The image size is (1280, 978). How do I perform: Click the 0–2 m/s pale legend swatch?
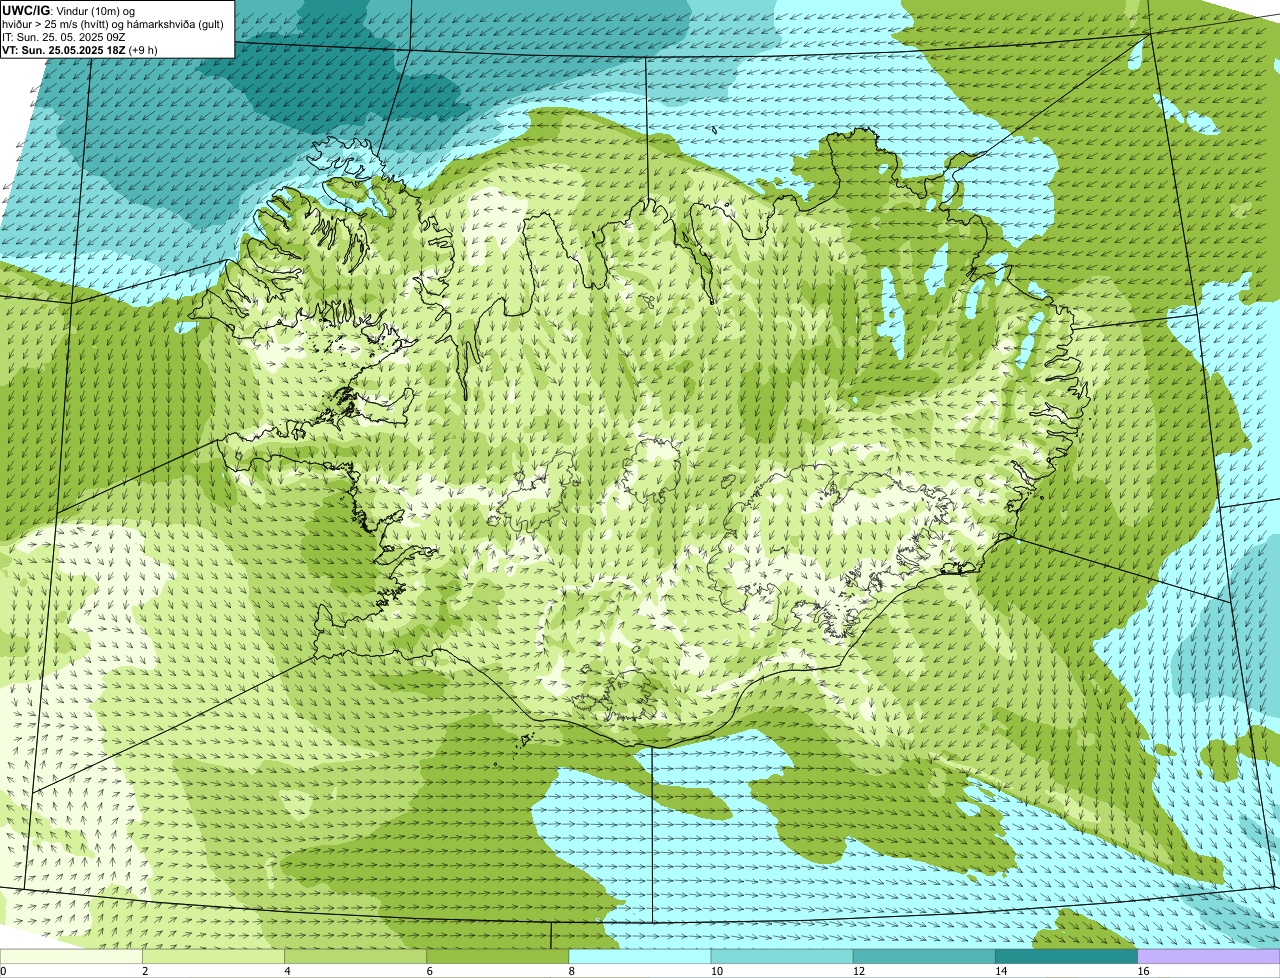pyautogui.click(x=71, y=957)
